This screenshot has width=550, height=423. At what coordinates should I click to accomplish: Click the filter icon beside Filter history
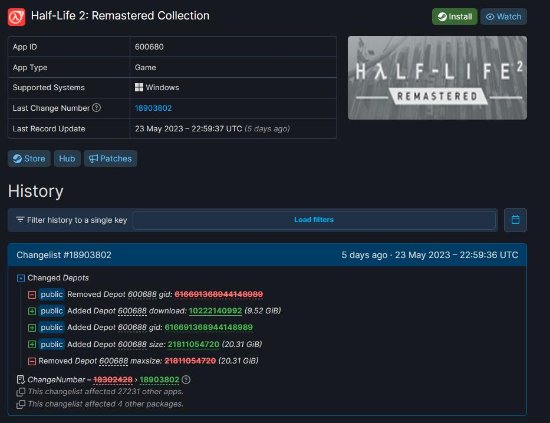point(20,220)
